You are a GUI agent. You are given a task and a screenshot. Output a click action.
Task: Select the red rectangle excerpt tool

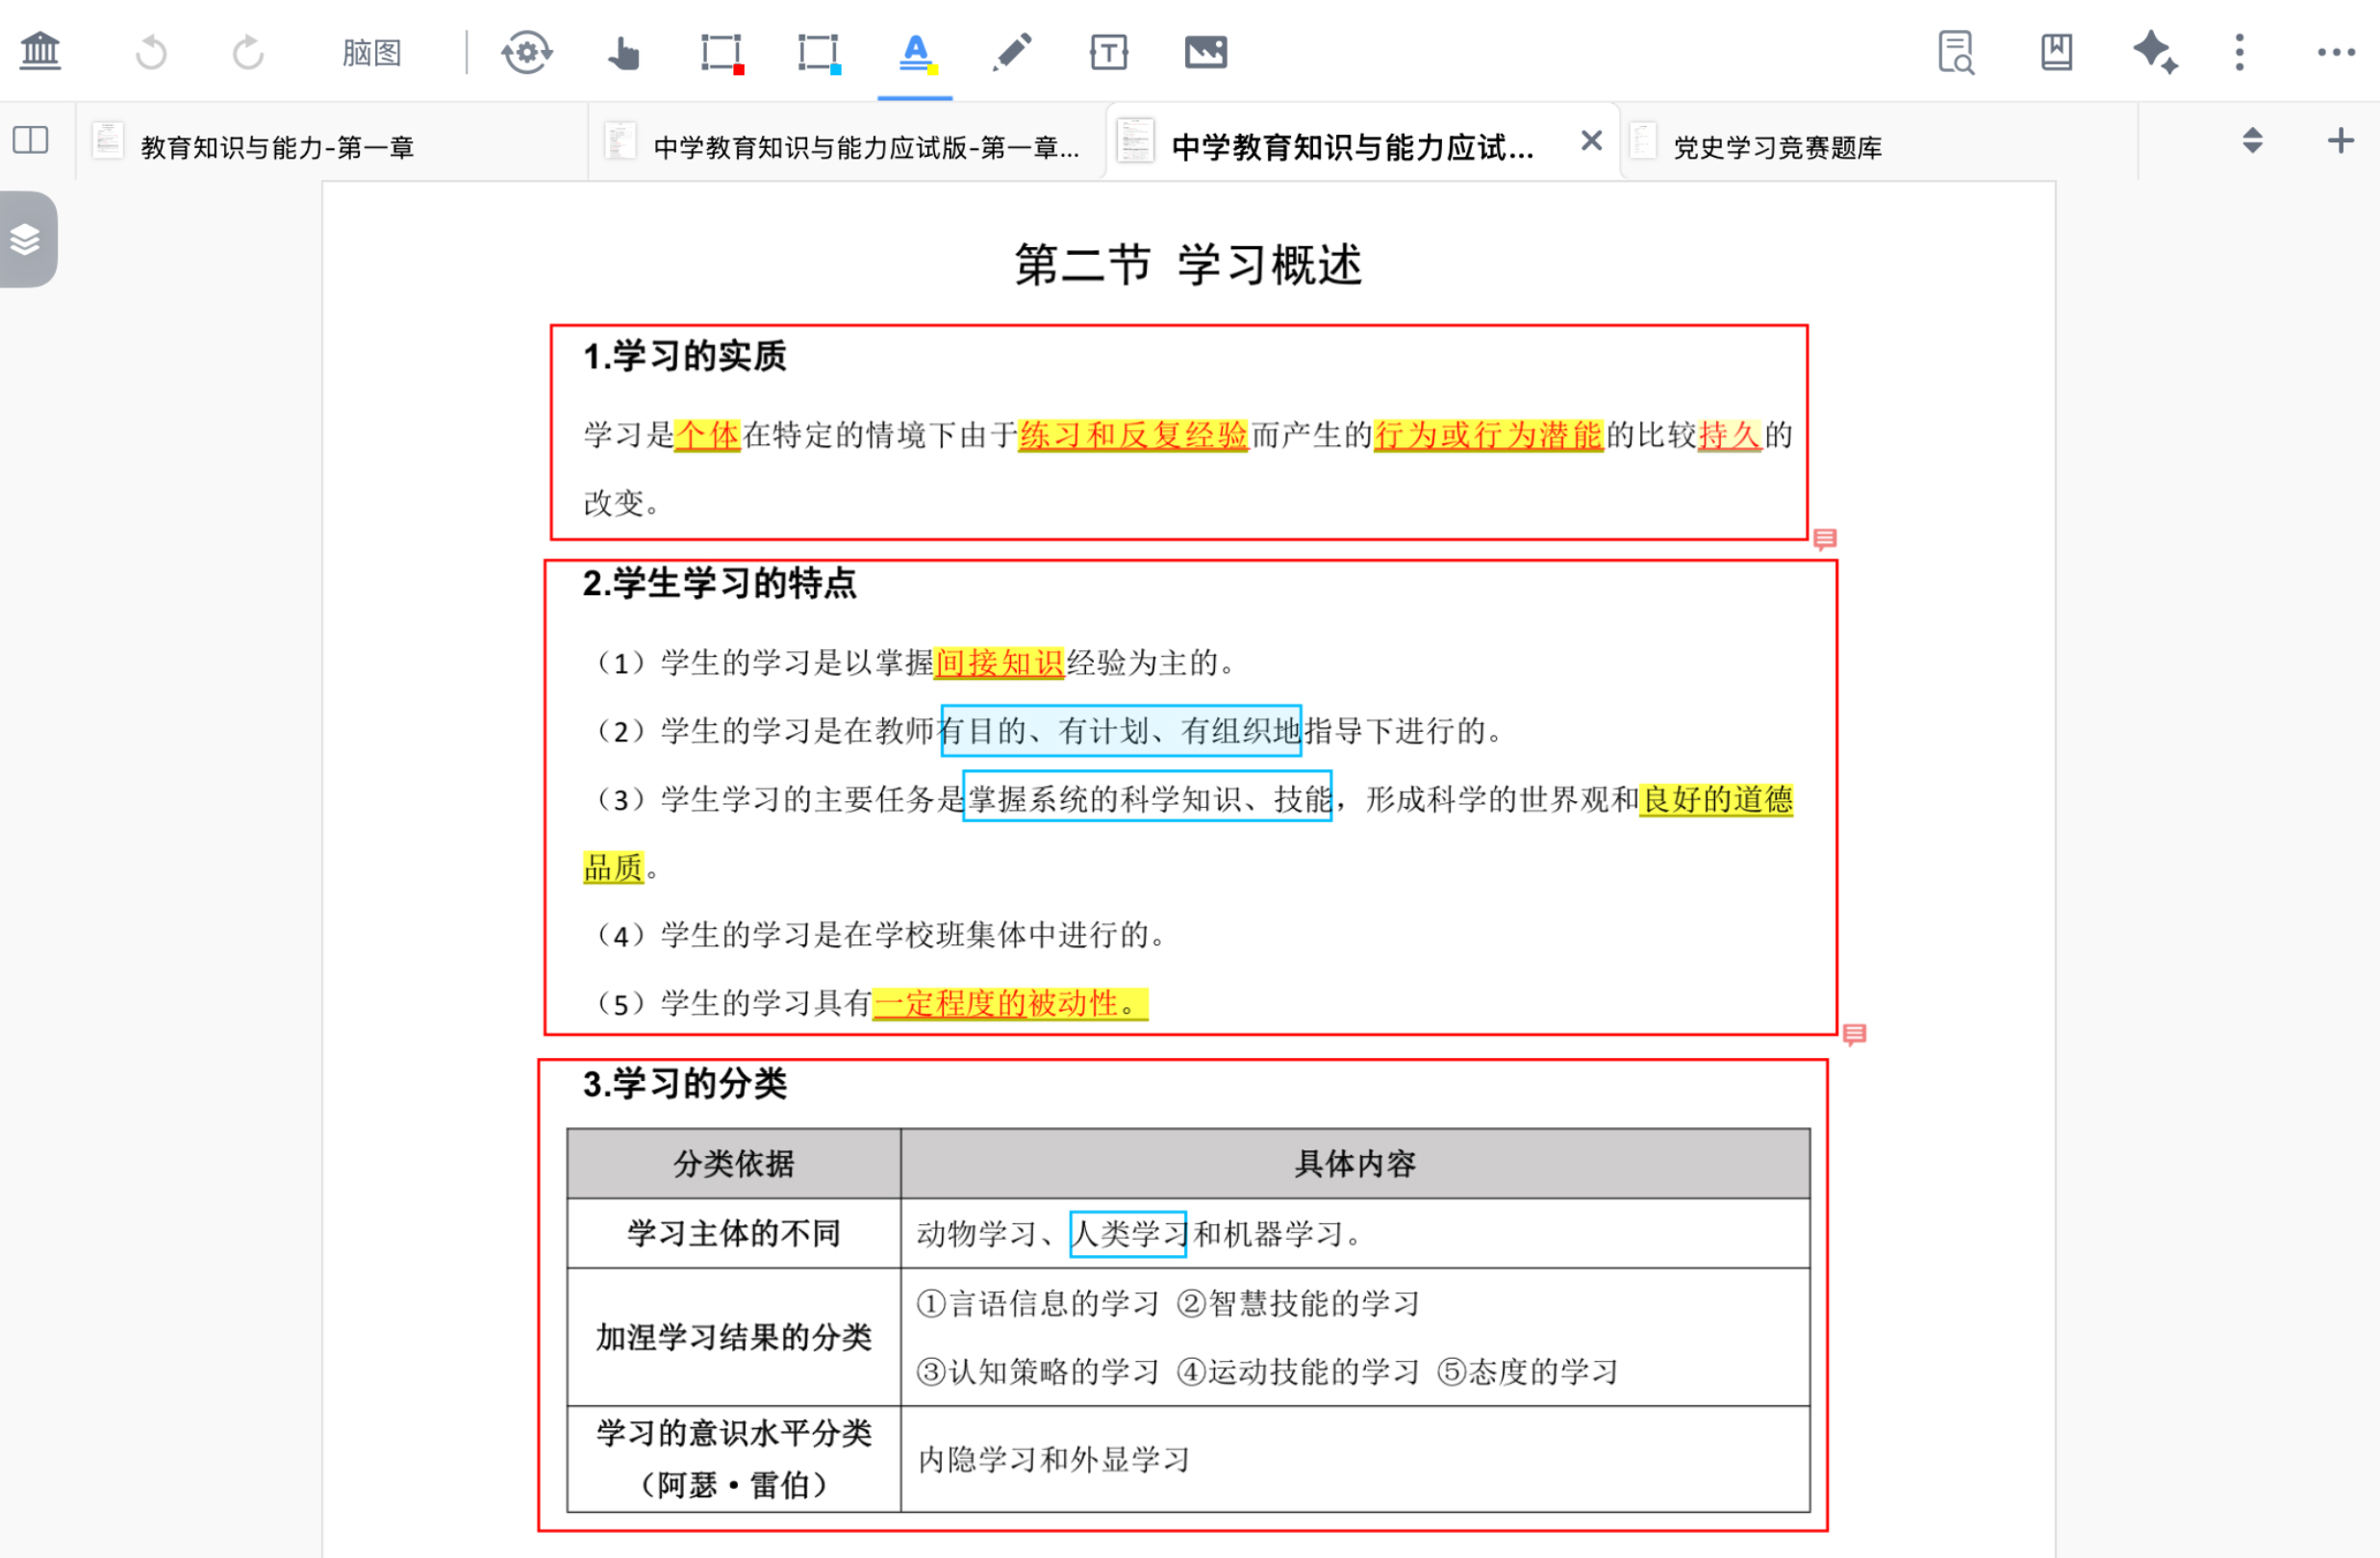click(721, 52)
